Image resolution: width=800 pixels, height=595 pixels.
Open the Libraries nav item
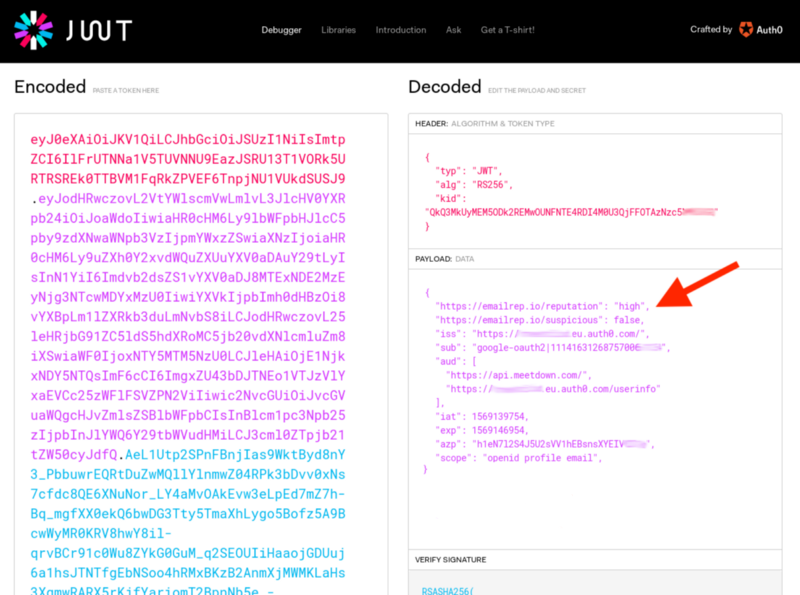pyautogui.click(x=338, y=30)
